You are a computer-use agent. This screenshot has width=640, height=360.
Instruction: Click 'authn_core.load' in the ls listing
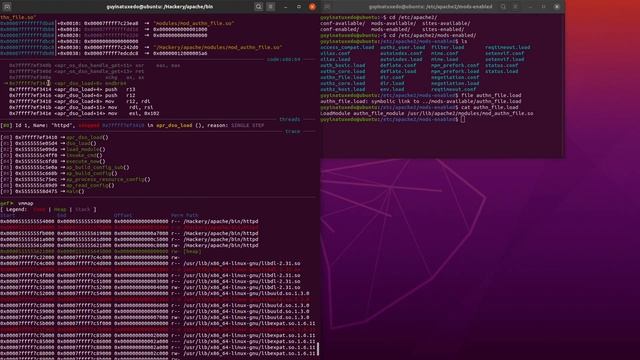[x=343, y=71]
